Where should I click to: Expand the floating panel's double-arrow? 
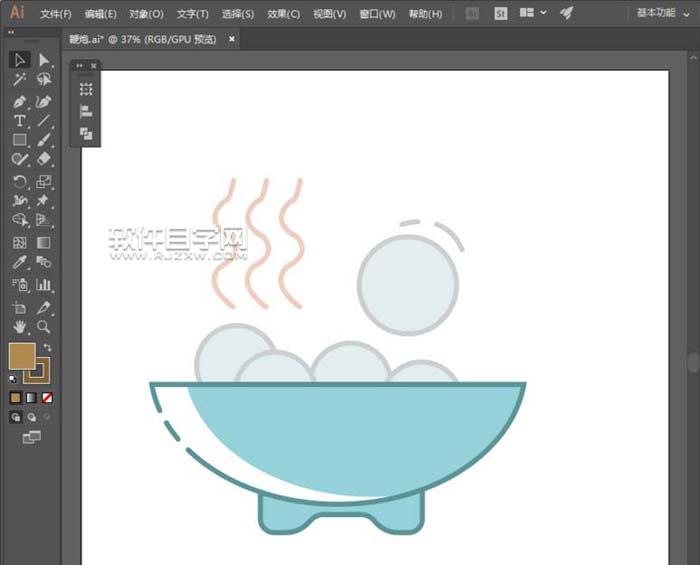(80, 66)
